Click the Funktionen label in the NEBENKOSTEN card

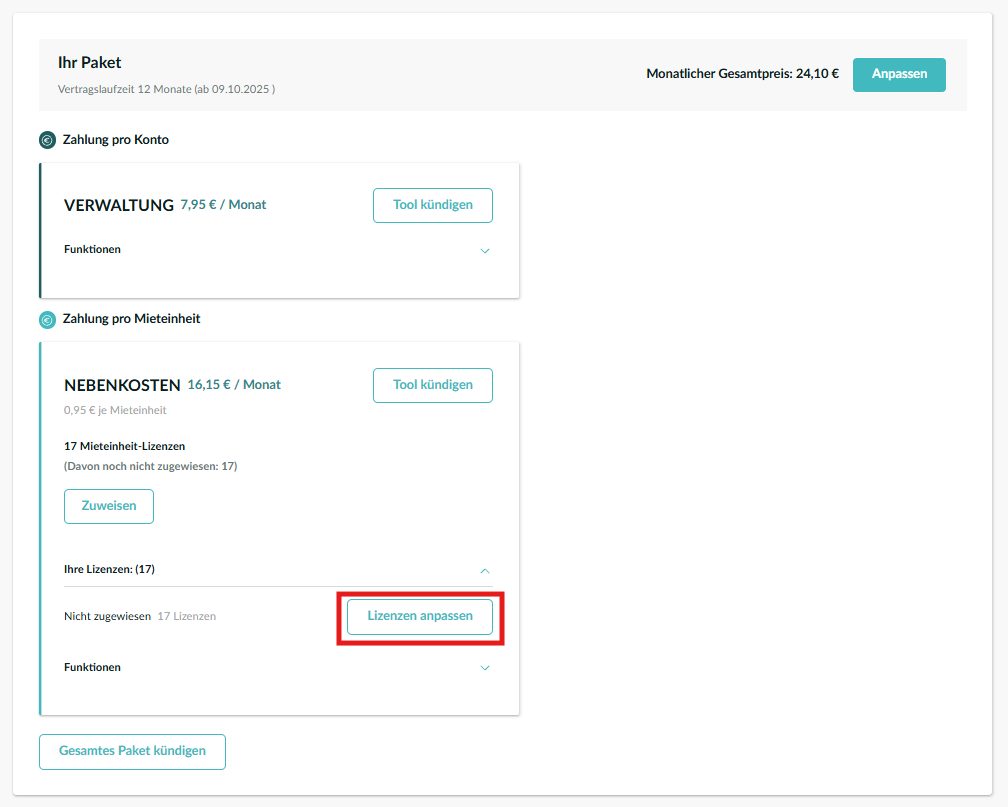click(x=92, y=667)
